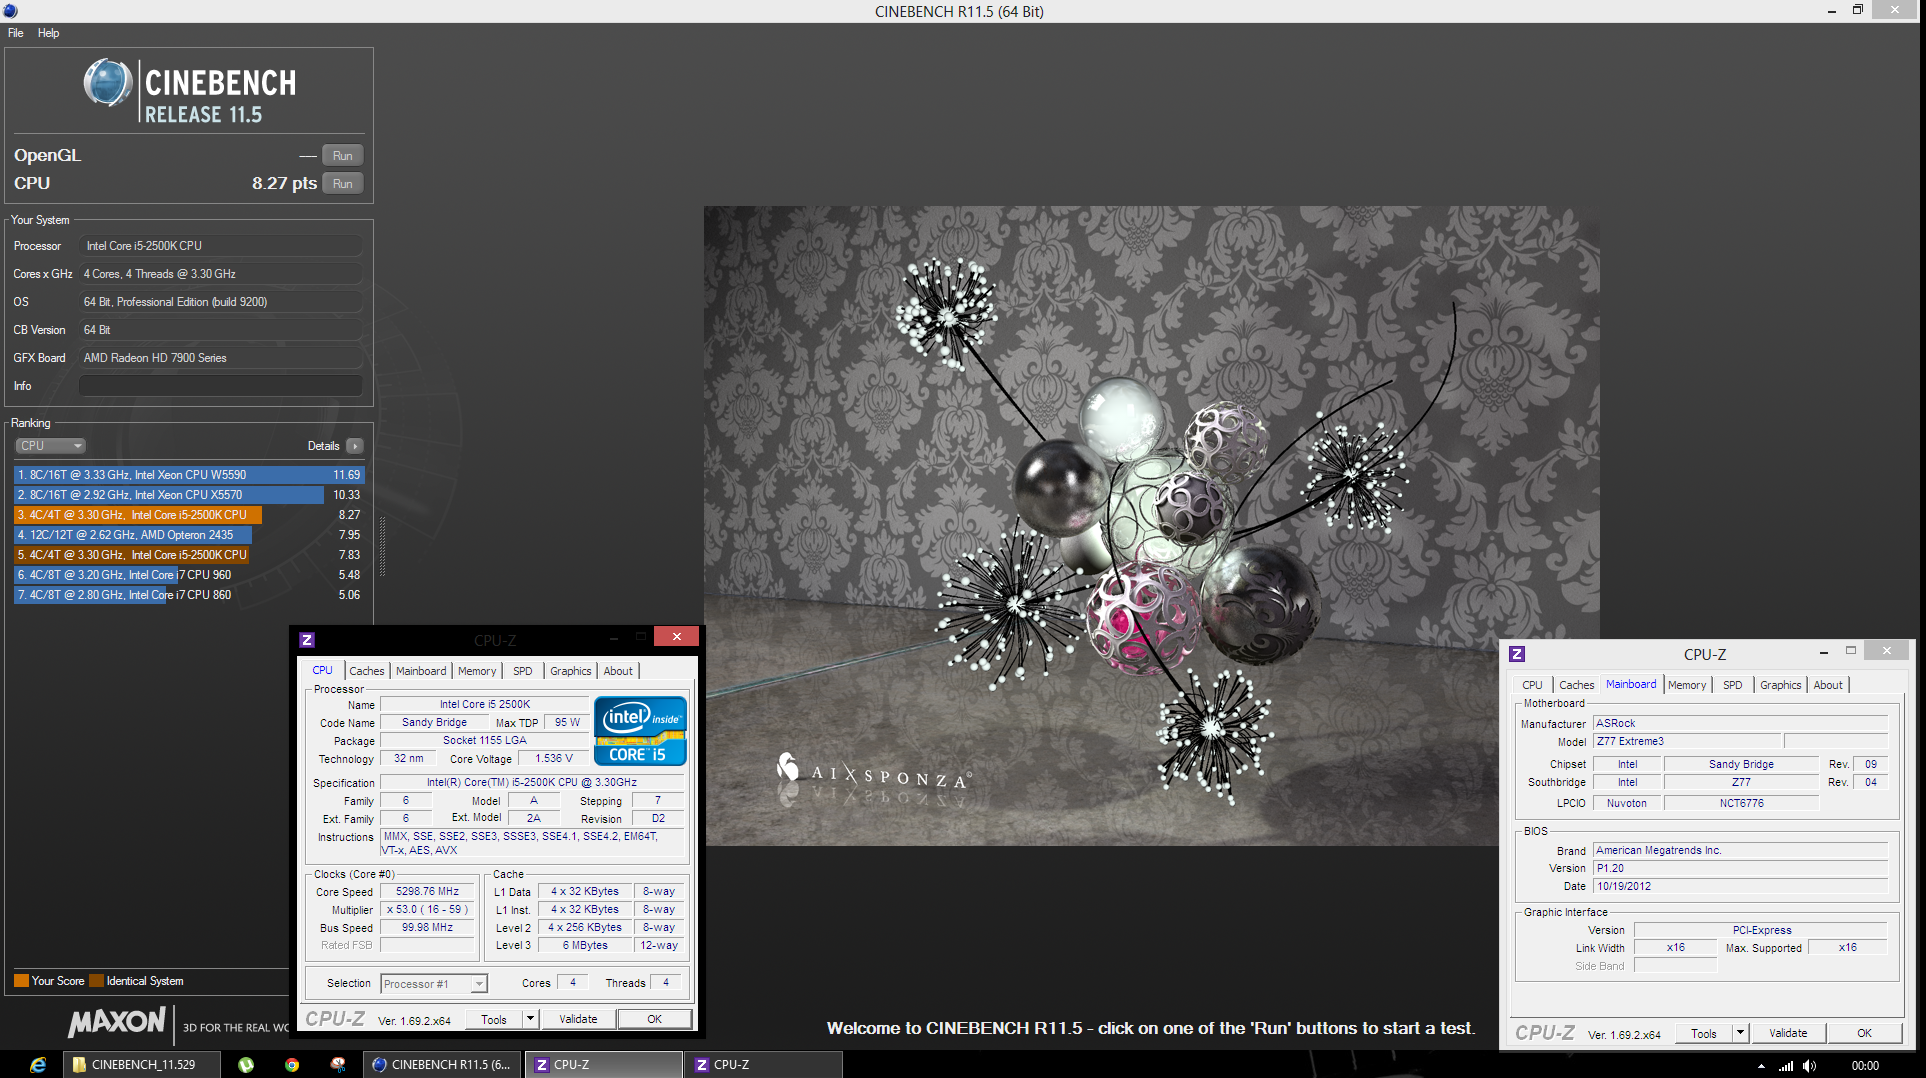
Task: Select ranking entry Core i7 CPU 960
Action: pyautogui.click(x=189, y=575)
